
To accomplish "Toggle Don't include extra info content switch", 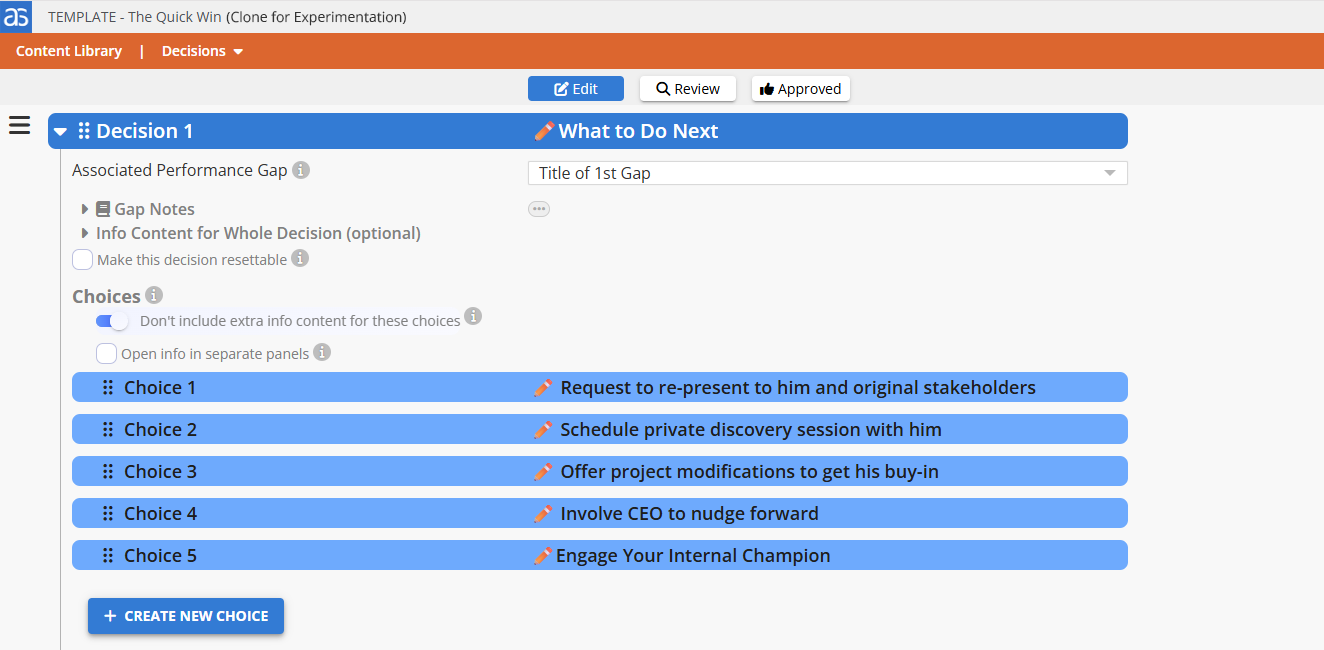I will pos(112,321).
